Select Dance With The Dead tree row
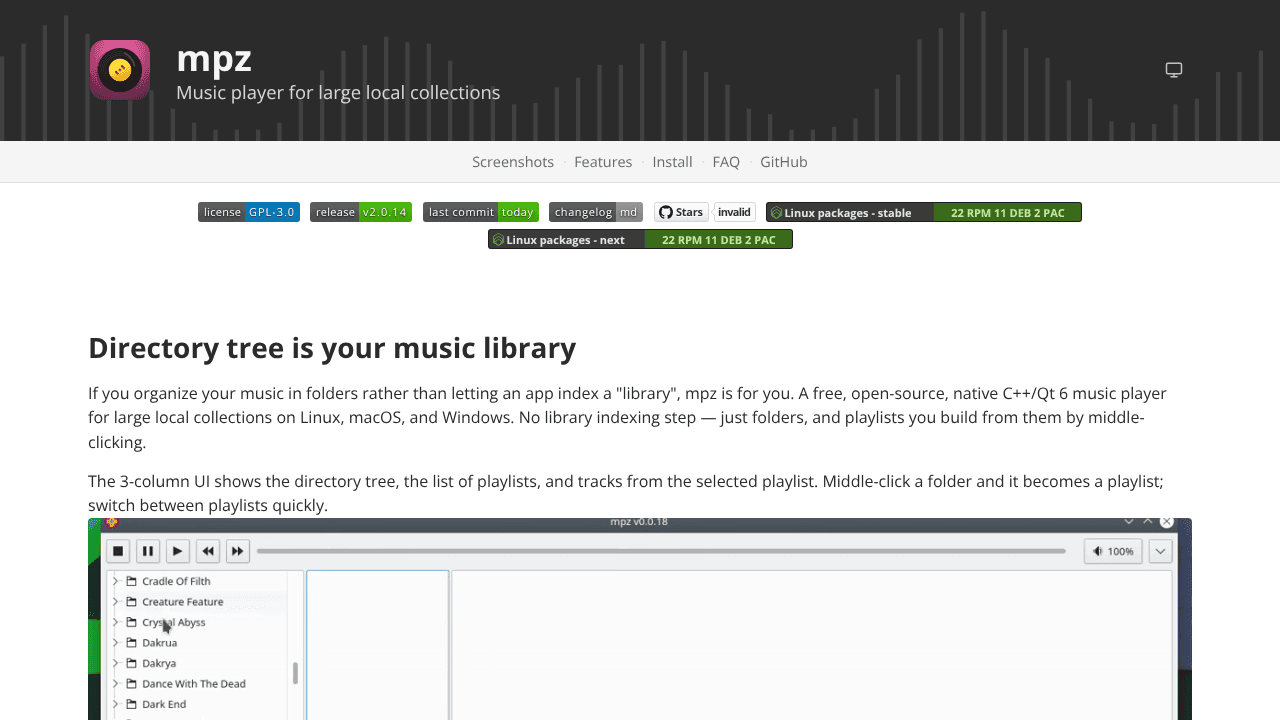The image size is (1280, 720). click(198, 684)
